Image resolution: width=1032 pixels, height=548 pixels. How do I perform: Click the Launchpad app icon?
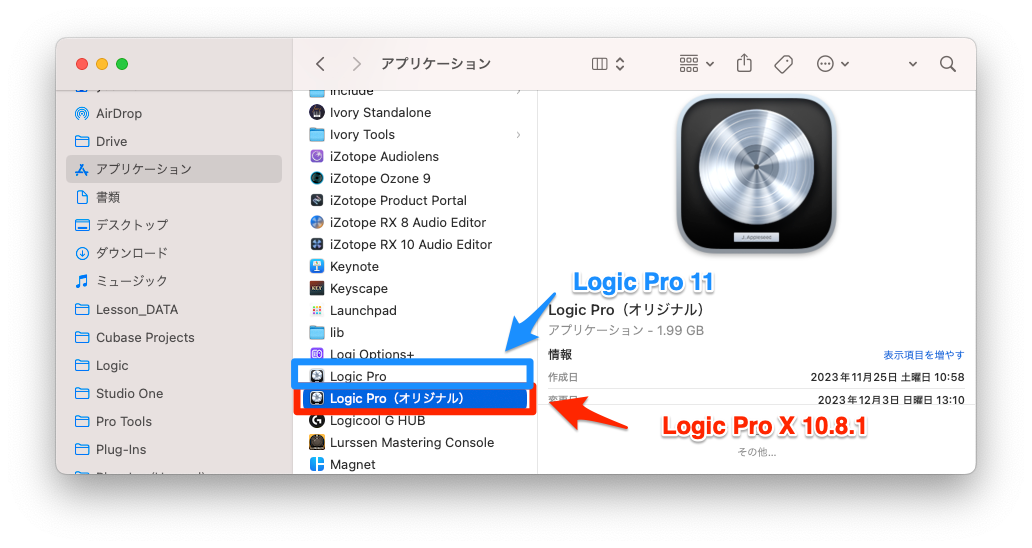pyautogui.click(x=317, y=311)
